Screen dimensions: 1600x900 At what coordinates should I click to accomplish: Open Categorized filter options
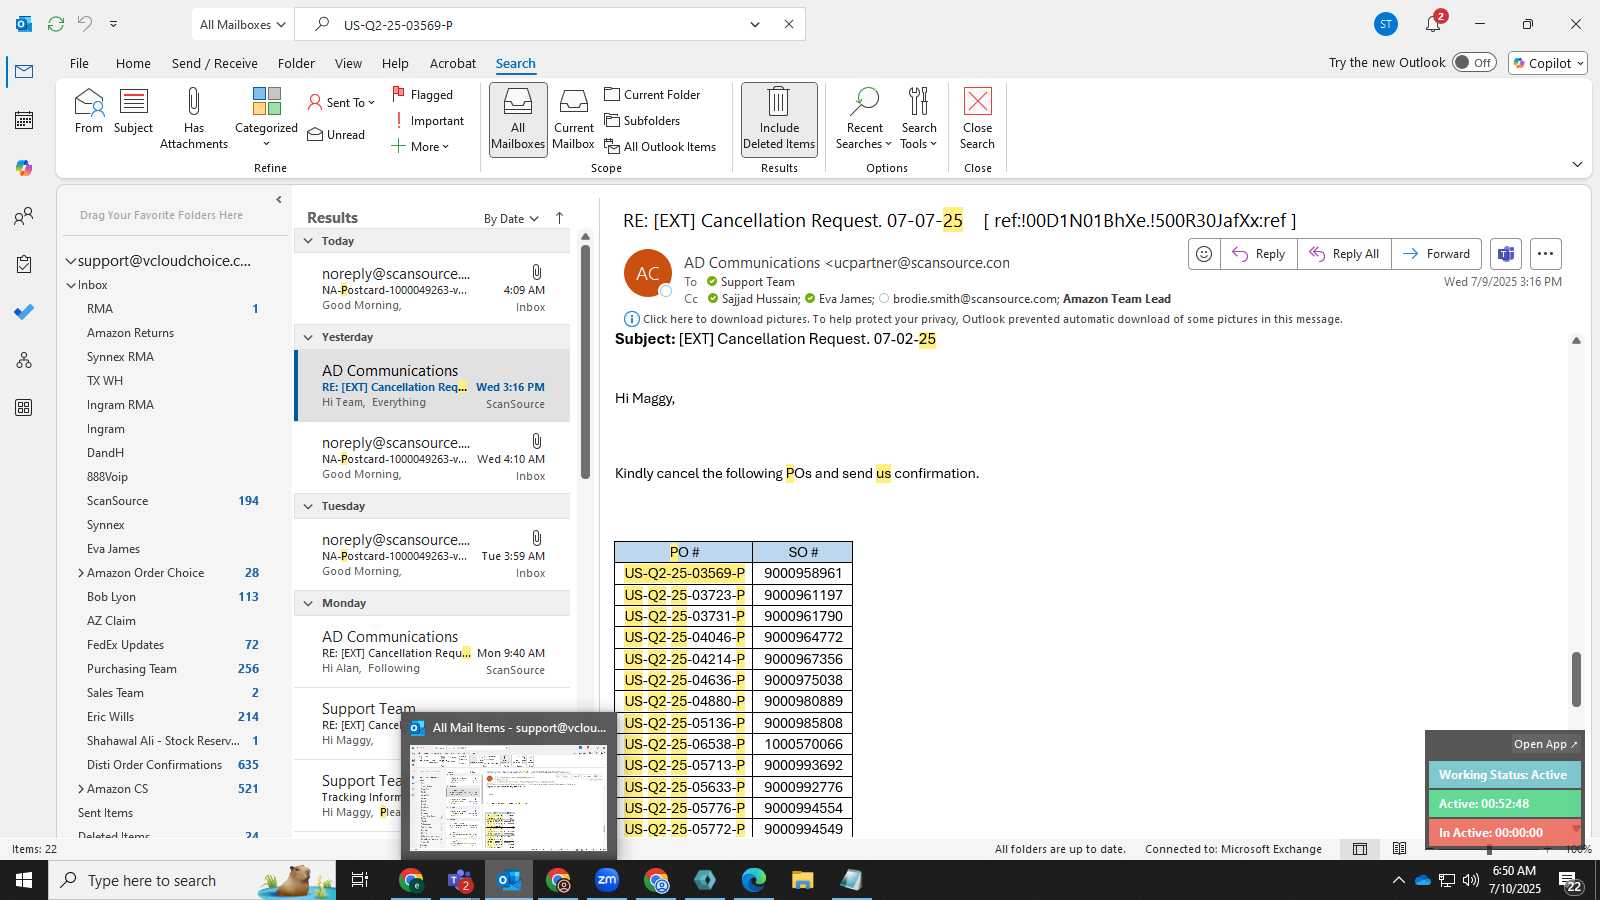266,118
